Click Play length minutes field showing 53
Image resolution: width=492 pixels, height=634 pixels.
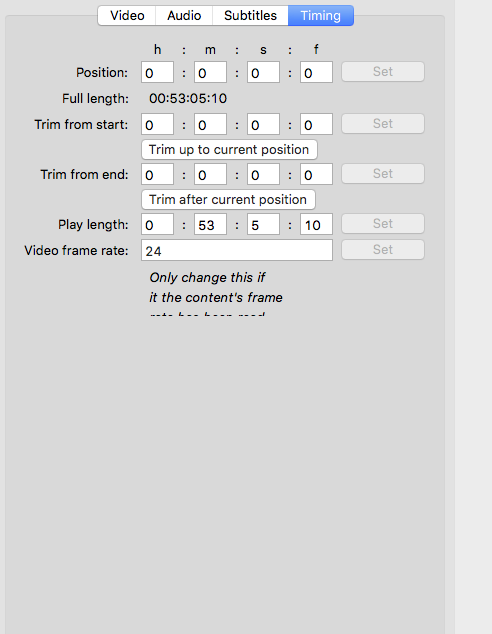pyautogui.click(x=210, y=224)
